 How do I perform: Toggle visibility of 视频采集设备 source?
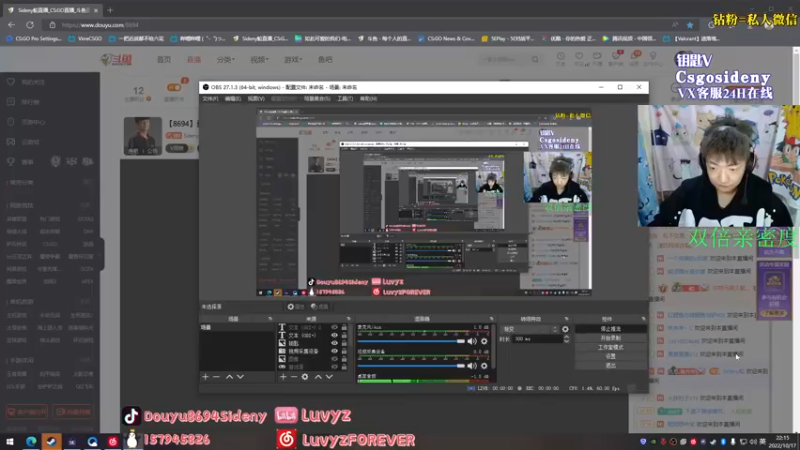[334, 351]
